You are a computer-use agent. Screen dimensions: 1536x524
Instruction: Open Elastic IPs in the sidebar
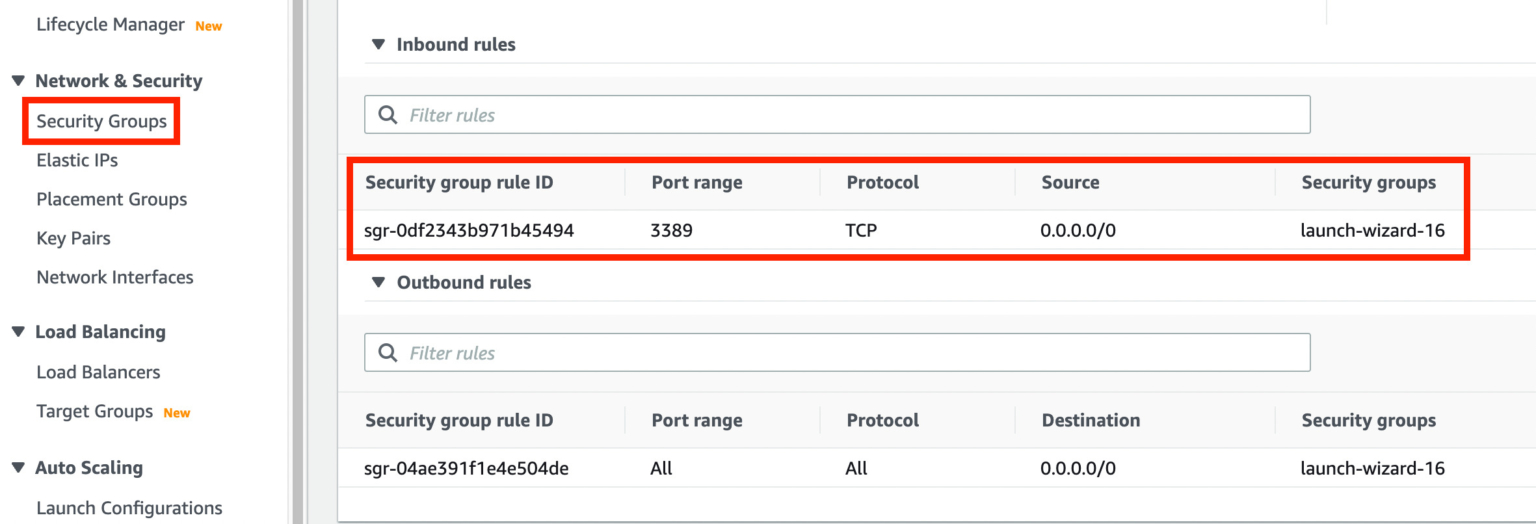pyautogui.click(x=77, y=160)
